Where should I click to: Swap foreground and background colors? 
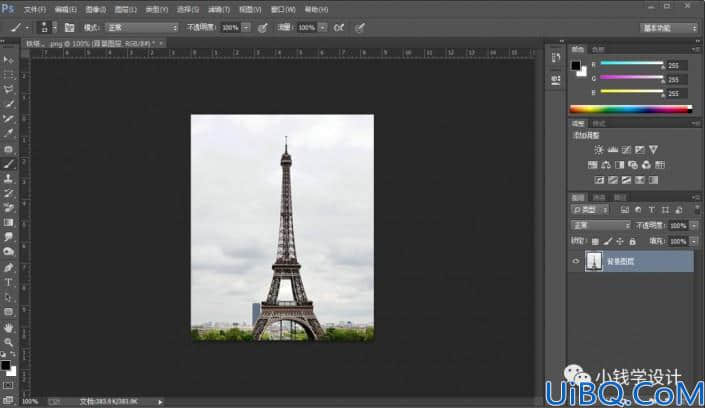(13, 354)
